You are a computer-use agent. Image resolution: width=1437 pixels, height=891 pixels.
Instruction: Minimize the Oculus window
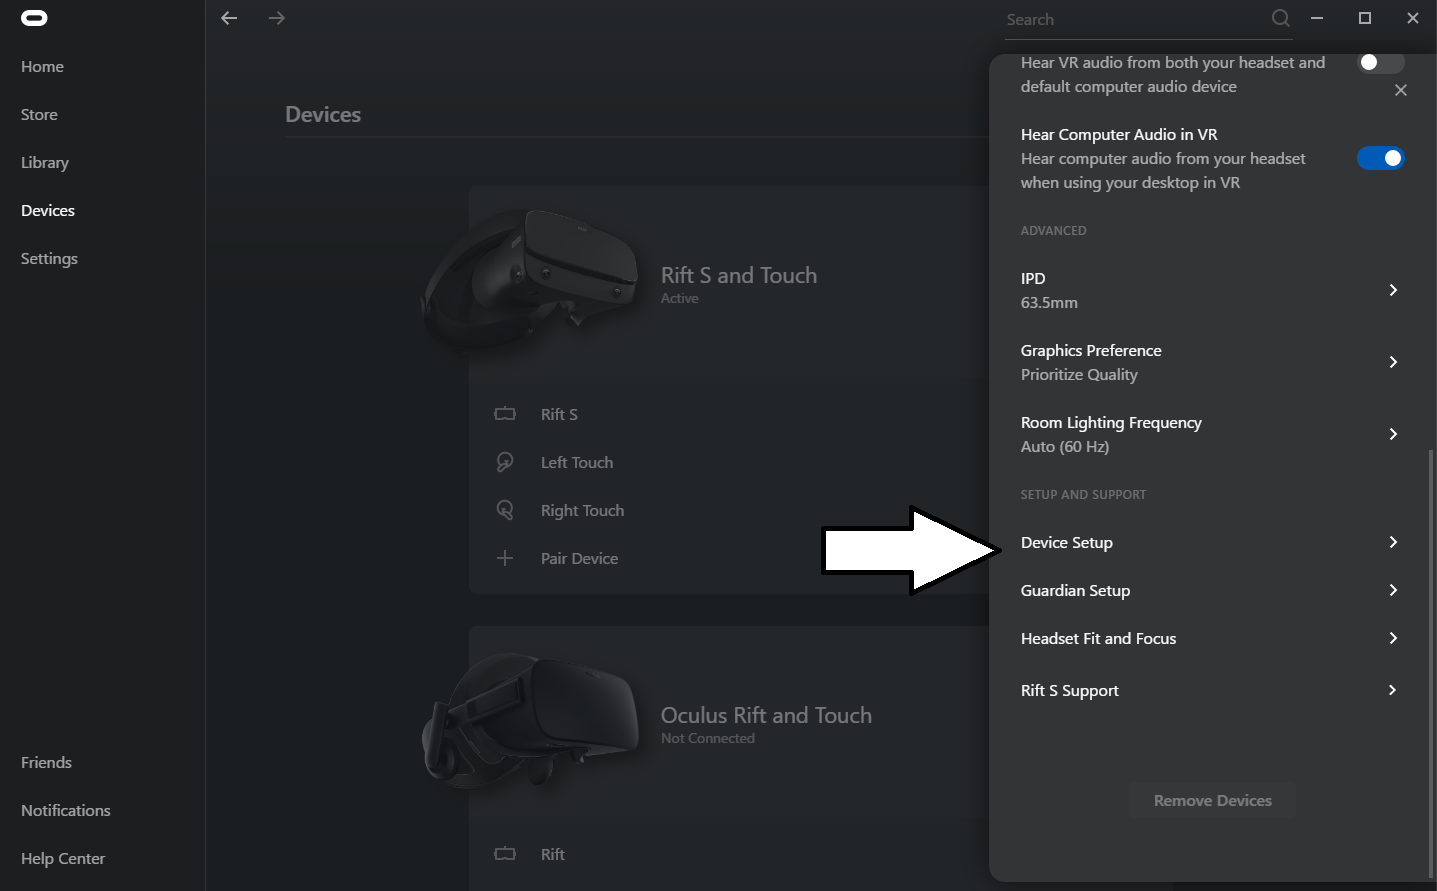tap(1317, 18)
